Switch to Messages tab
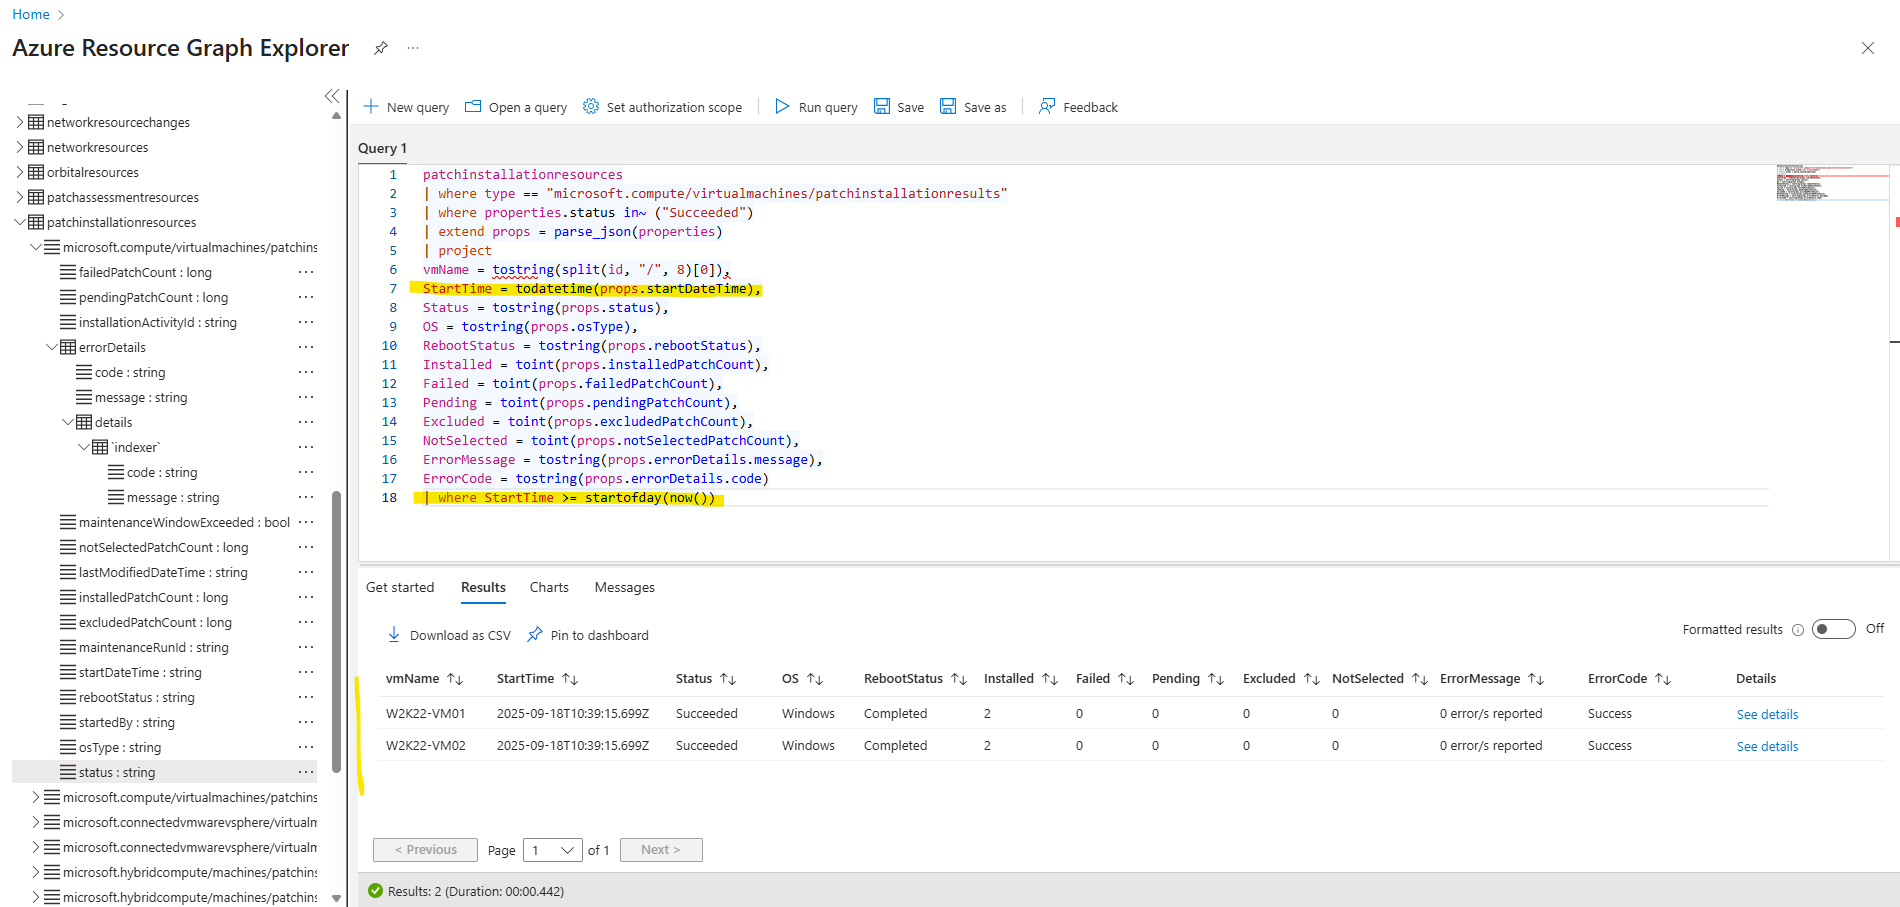Viewport: 1900px width, 907px height. tap(625, 587)
